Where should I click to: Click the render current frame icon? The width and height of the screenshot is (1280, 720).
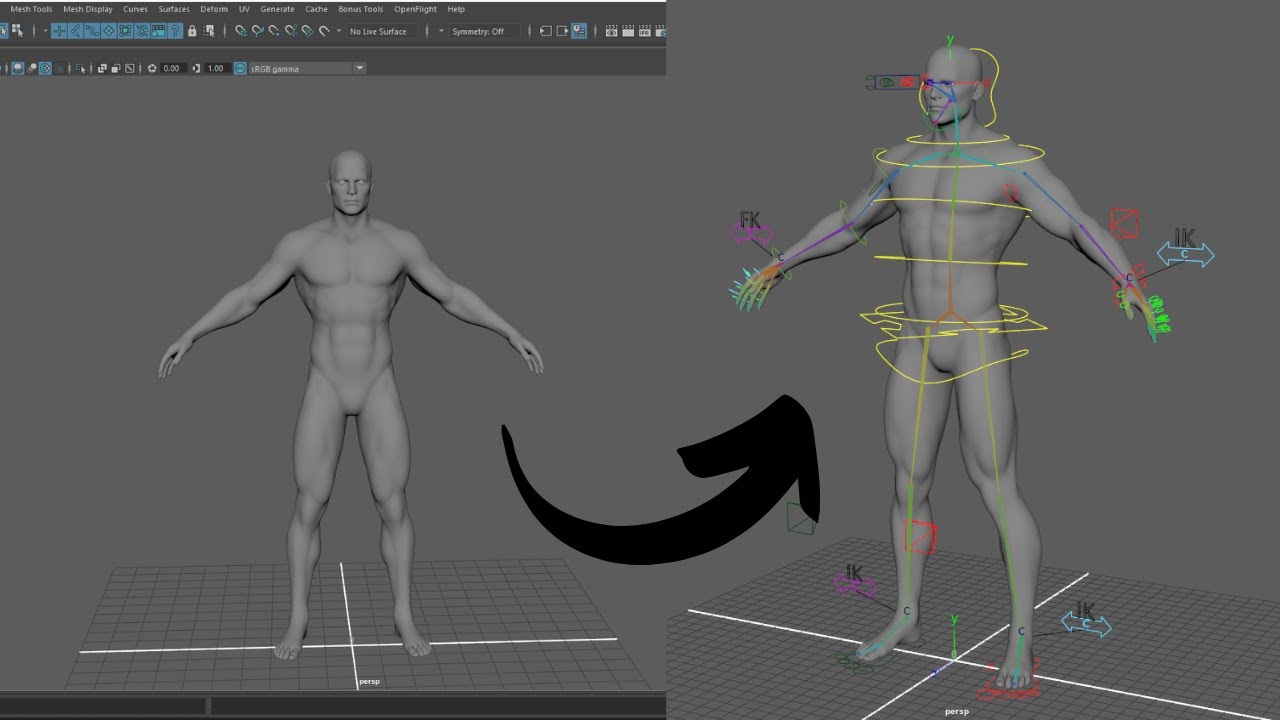point(629,31)
